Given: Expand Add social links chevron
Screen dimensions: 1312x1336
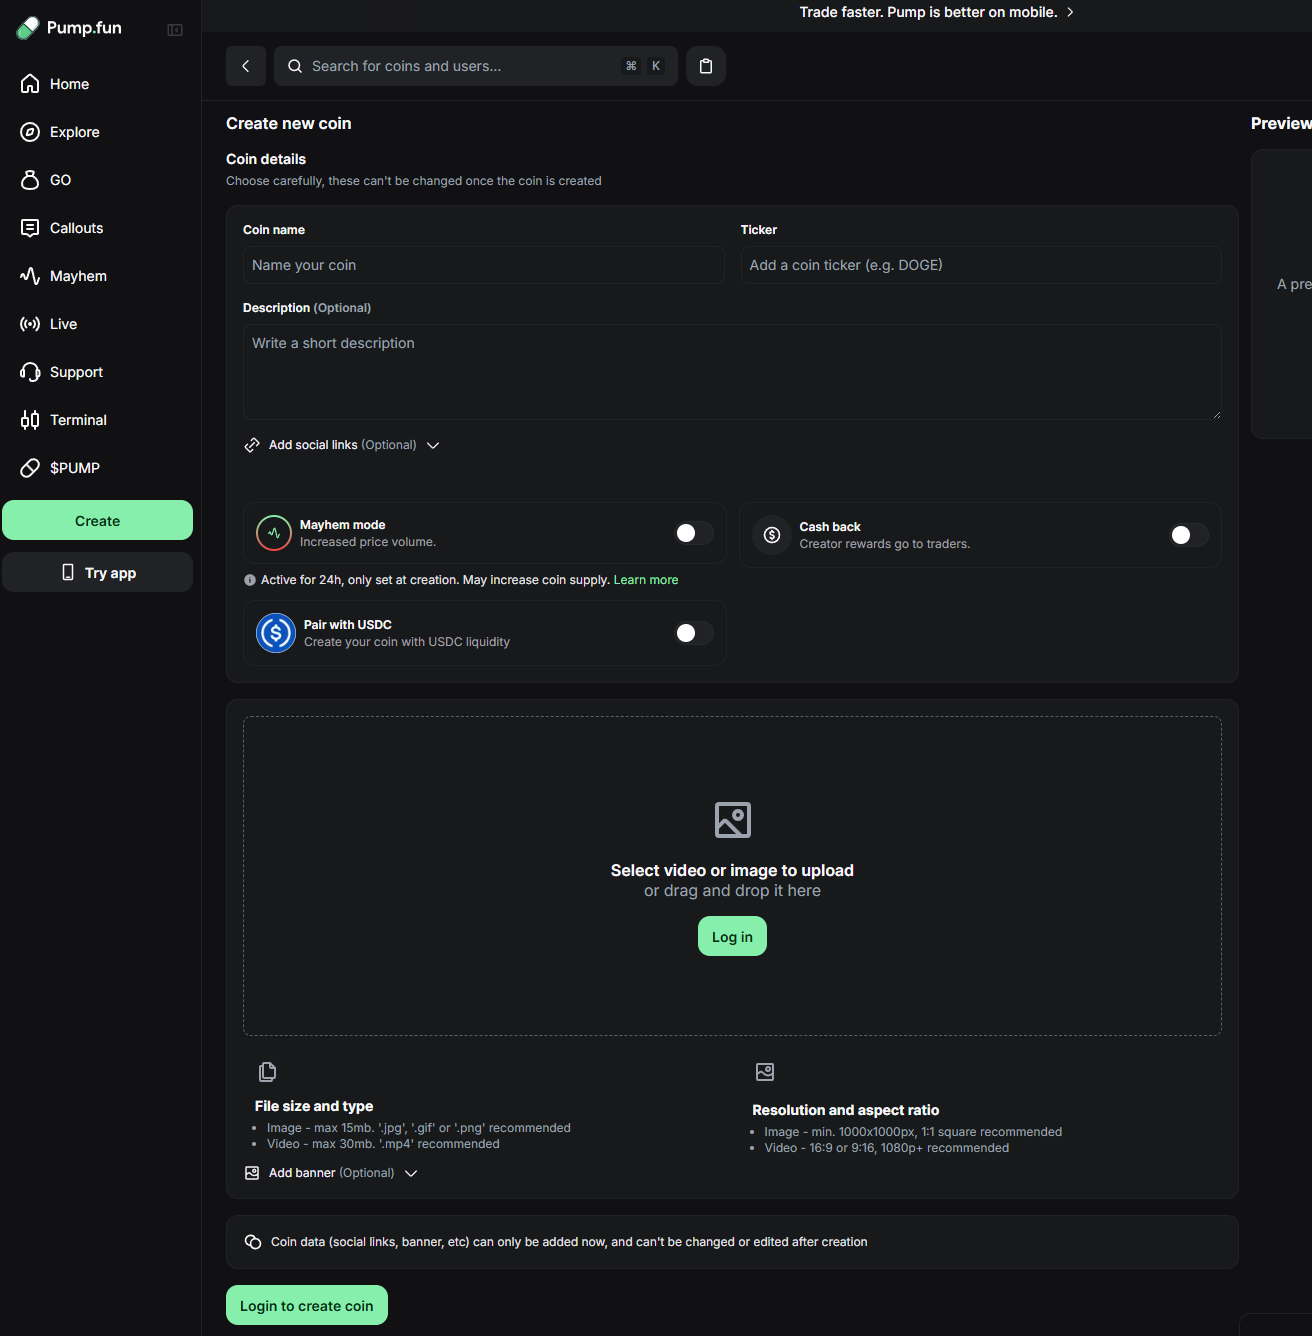Looking at the screenshot, I should click(433, 445).
